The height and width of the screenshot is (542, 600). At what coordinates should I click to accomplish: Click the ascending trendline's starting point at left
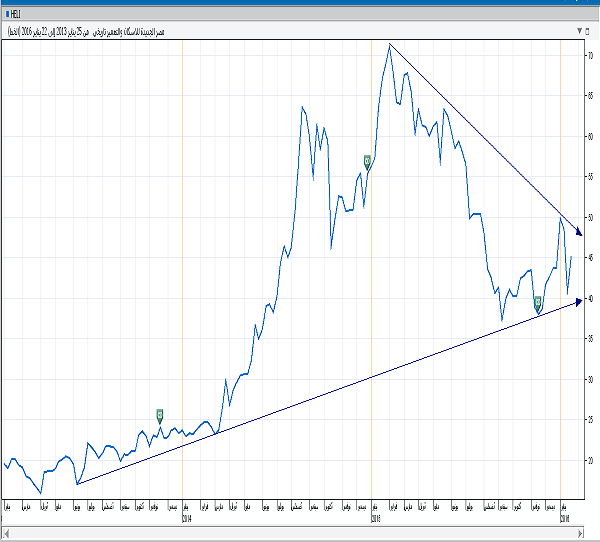(78, 484)
